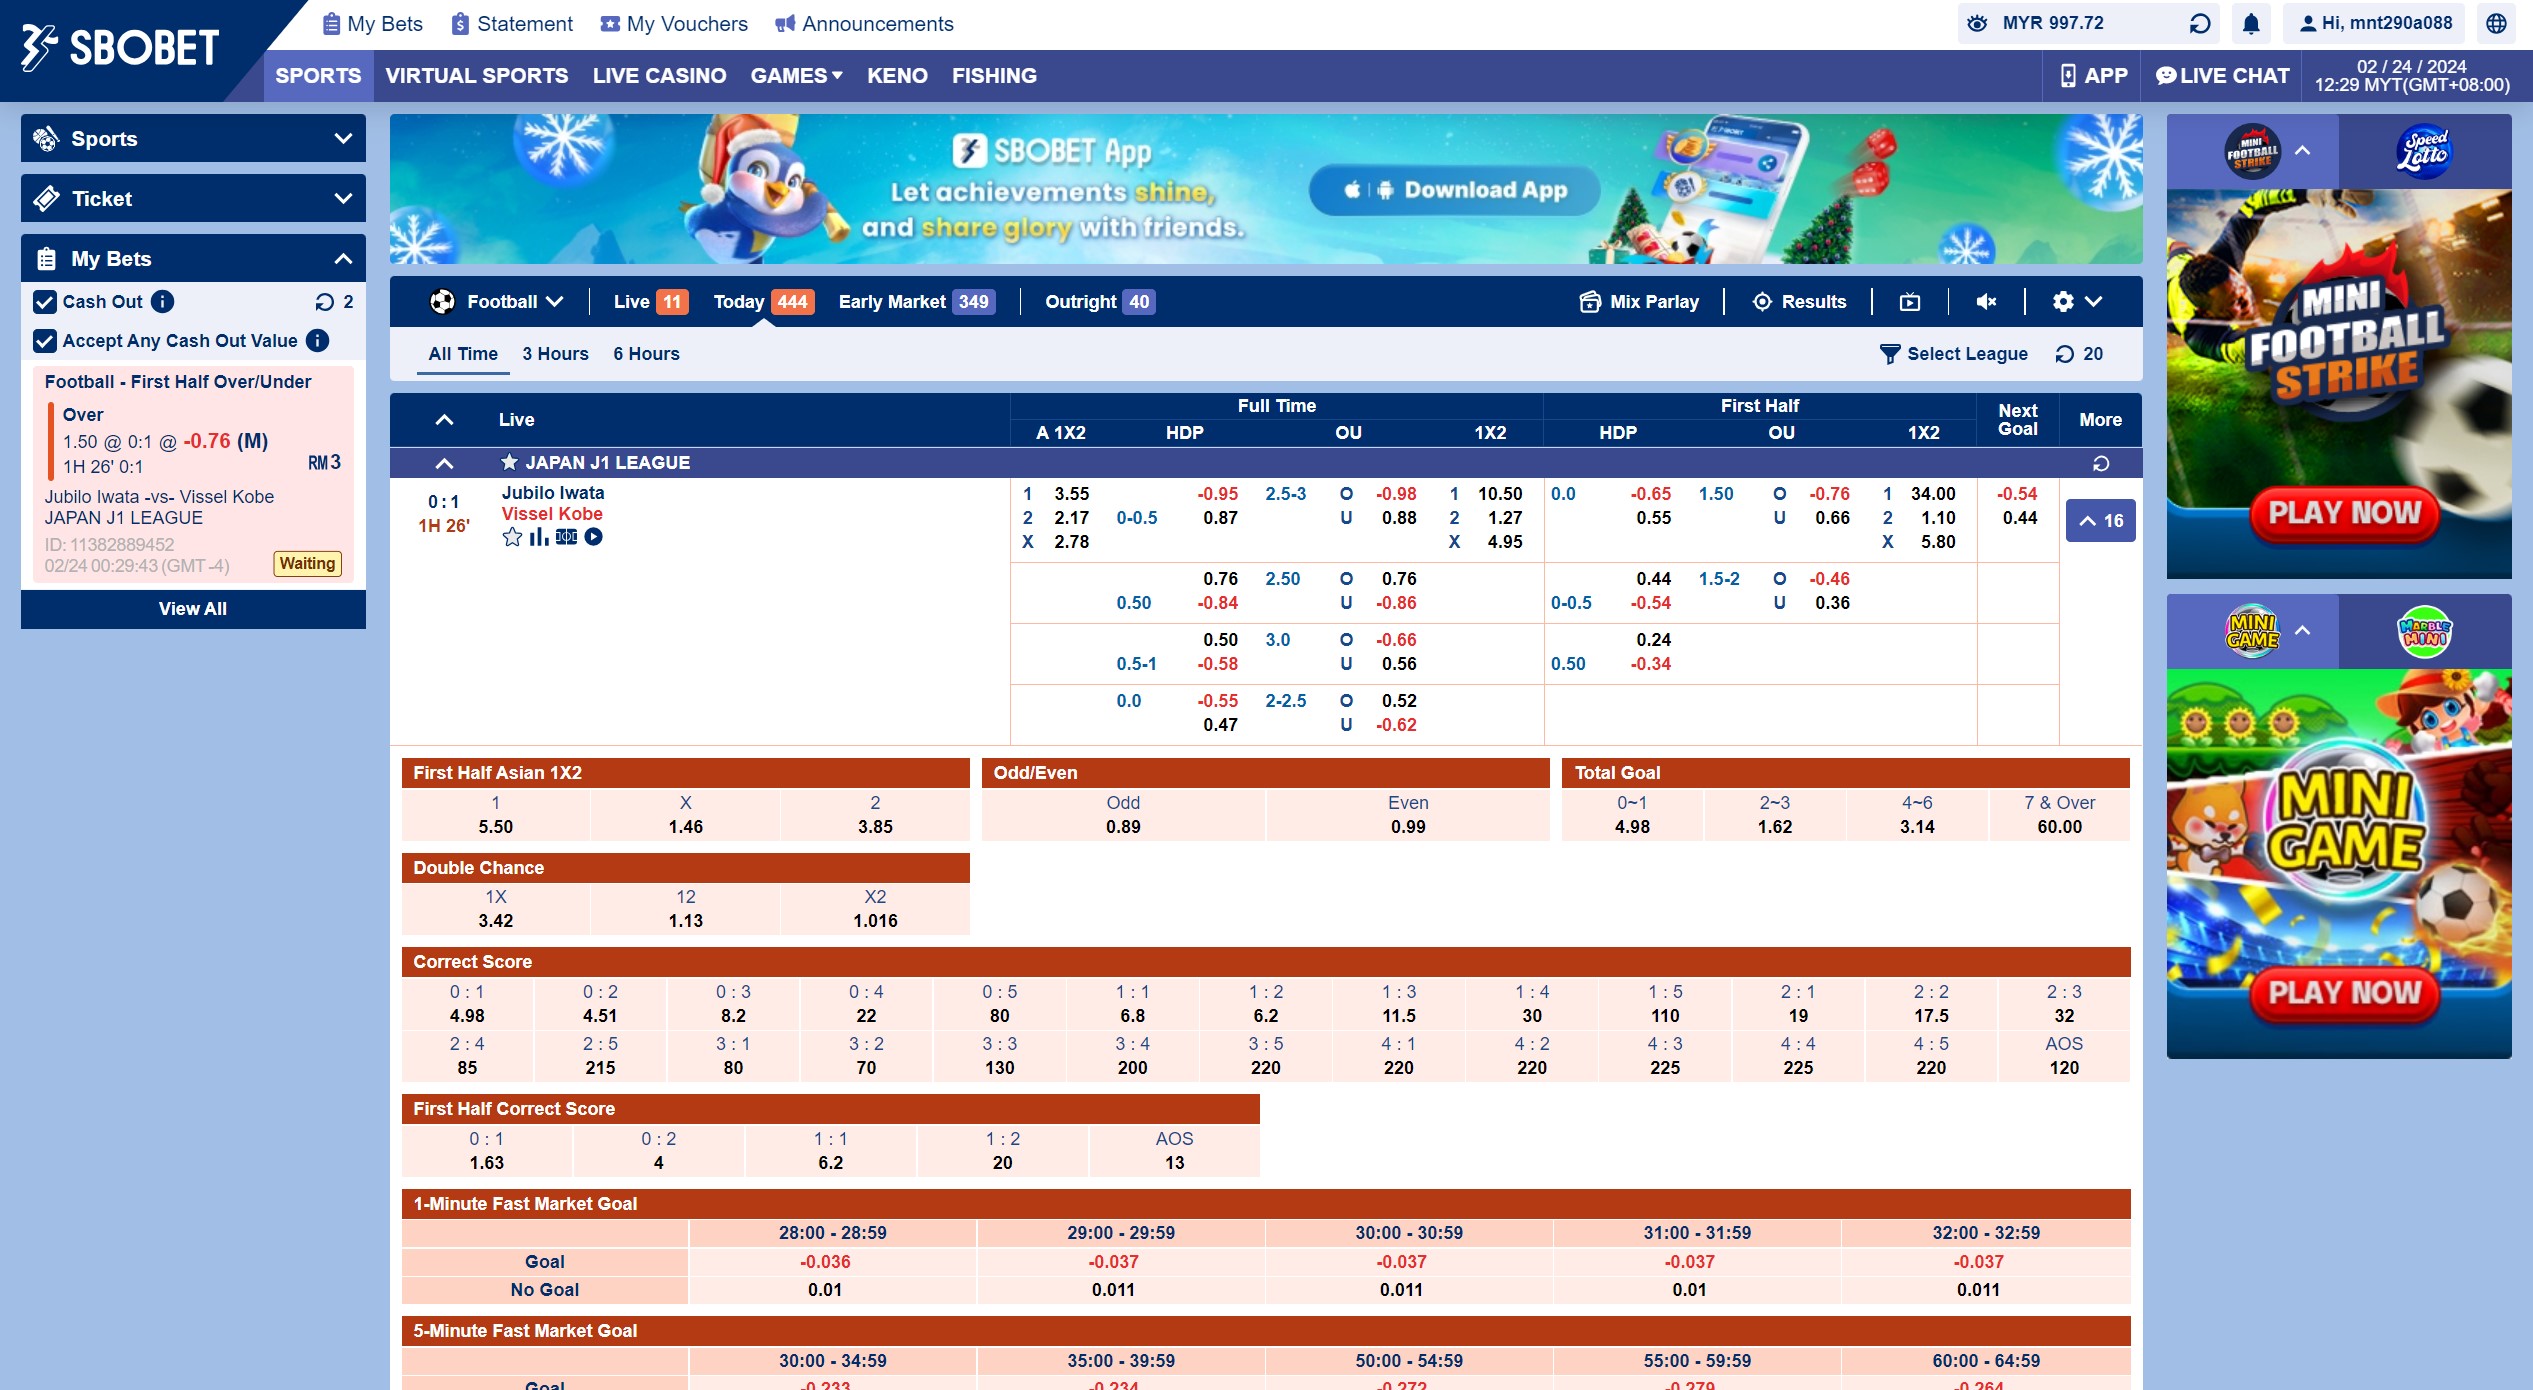Image resolution: width=2533 pixels, height=1390 pixels.
Task: Select the Early Market 349 tab
Action: pyautogui.click(x=916, y=302)
